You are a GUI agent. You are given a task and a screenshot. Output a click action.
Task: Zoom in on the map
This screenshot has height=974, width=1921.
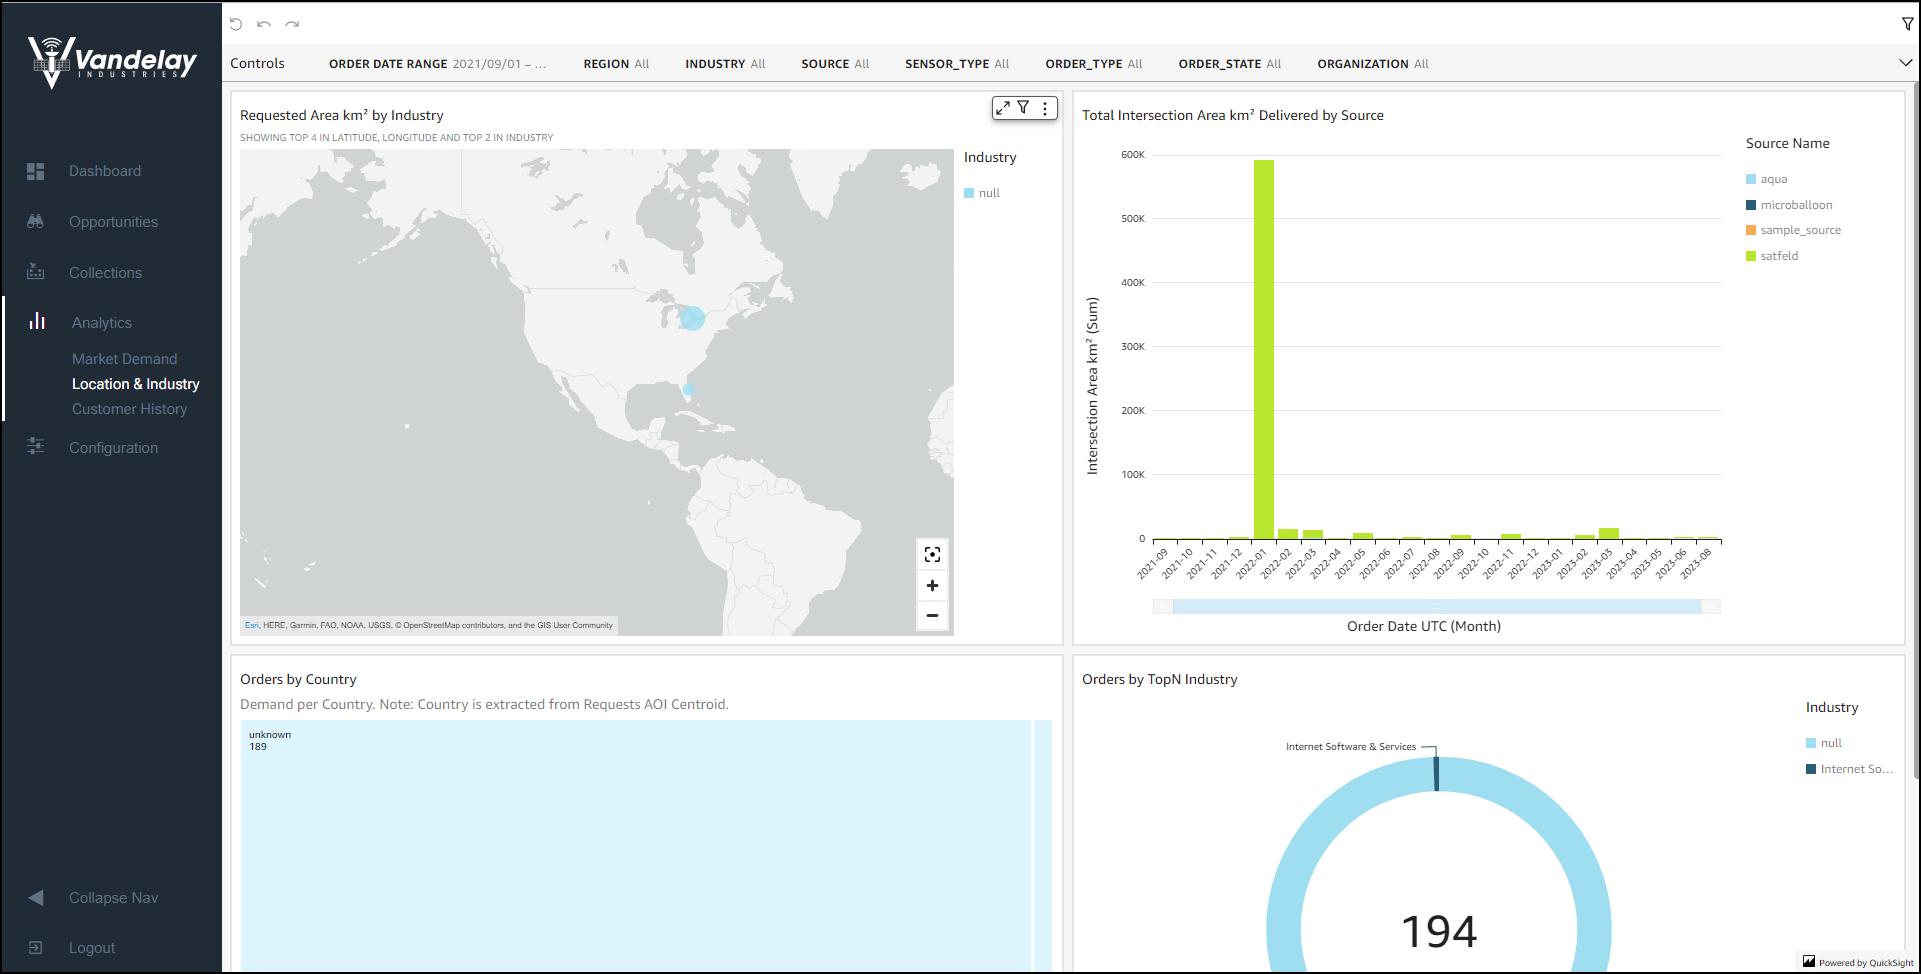932,585
